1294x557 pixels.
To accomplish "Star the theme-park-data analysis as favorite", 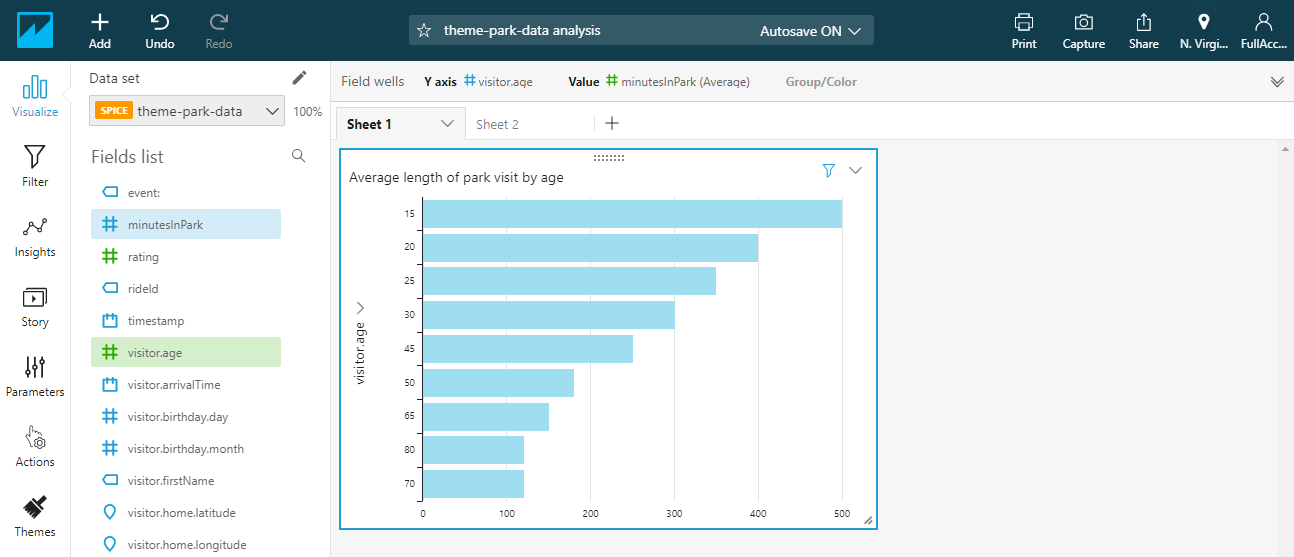I will (424, 31).
